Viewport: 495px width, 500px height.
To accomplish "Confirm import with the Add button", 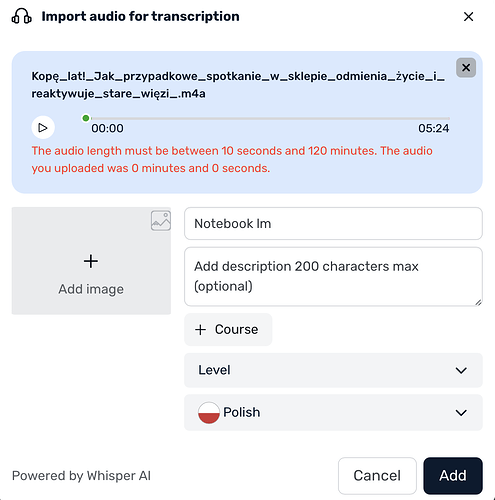I will click(x=453, y=476).
